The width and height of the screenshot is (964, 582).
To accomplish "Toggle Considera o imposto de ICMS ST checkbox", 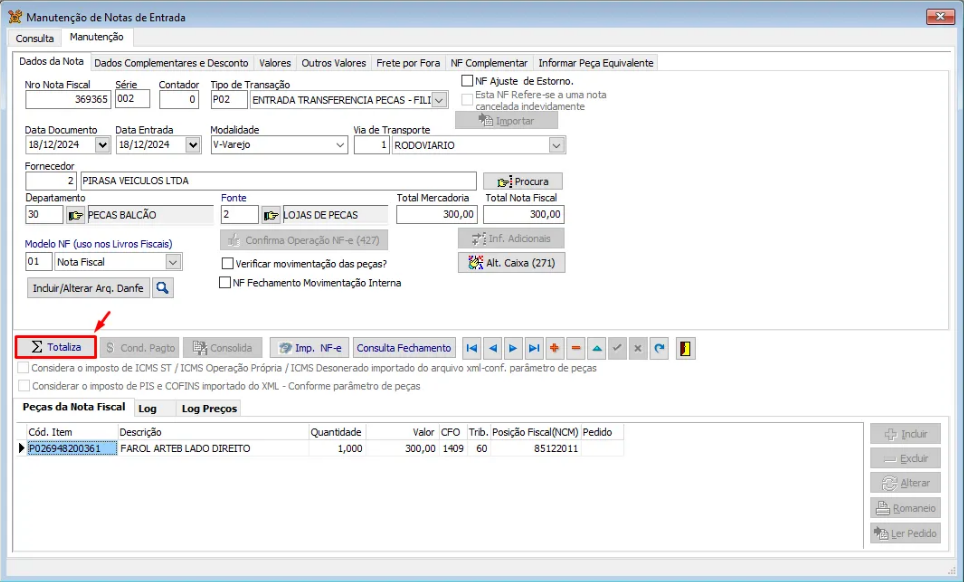I will (x=23, y=368).
